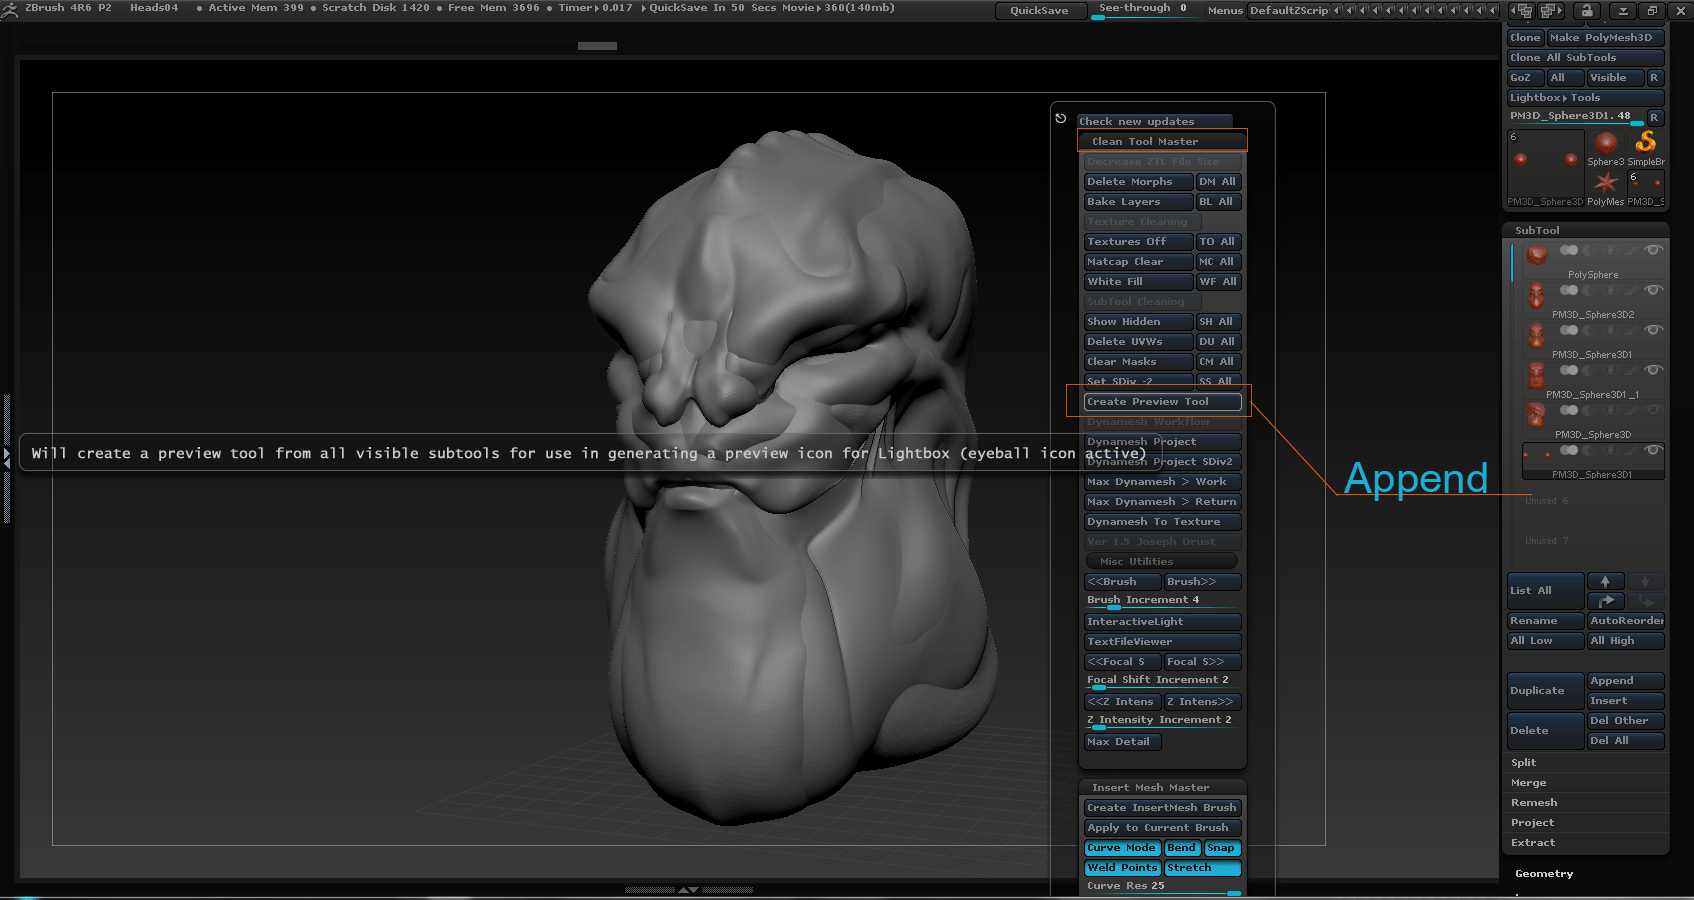Select the SimpleBrush tool icon
The image size is (1694, 900).
[x=1646, y=143]
